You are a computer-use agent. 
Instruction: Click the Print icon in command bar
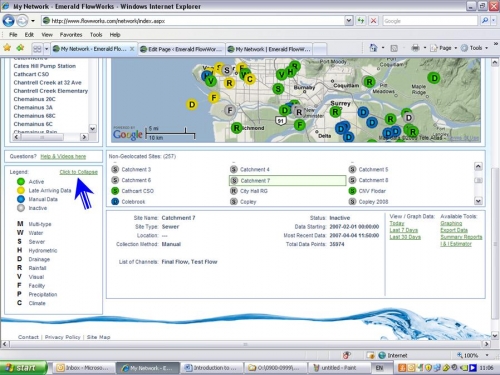click(x=415, y=48)
